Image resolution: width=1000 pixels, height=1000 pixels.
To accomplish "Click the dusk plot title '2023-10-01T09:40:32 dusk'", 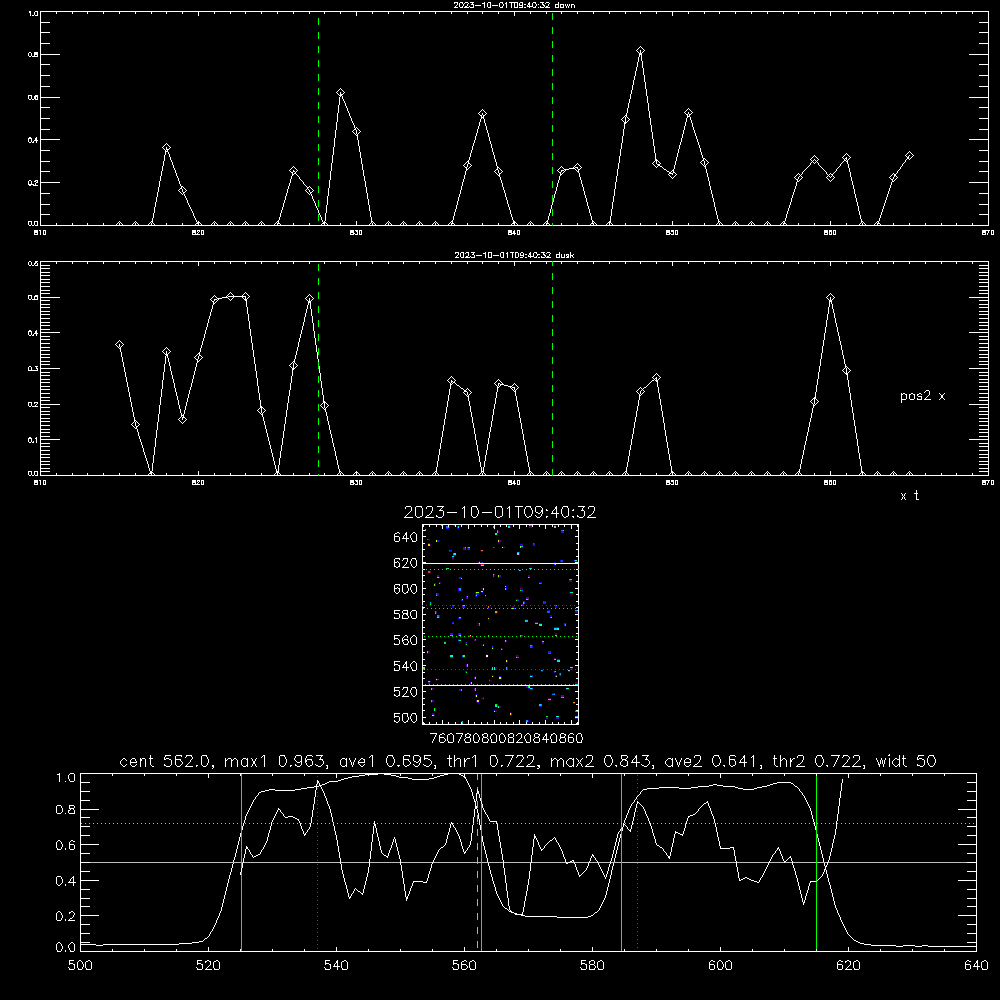I will click(514, 255).
